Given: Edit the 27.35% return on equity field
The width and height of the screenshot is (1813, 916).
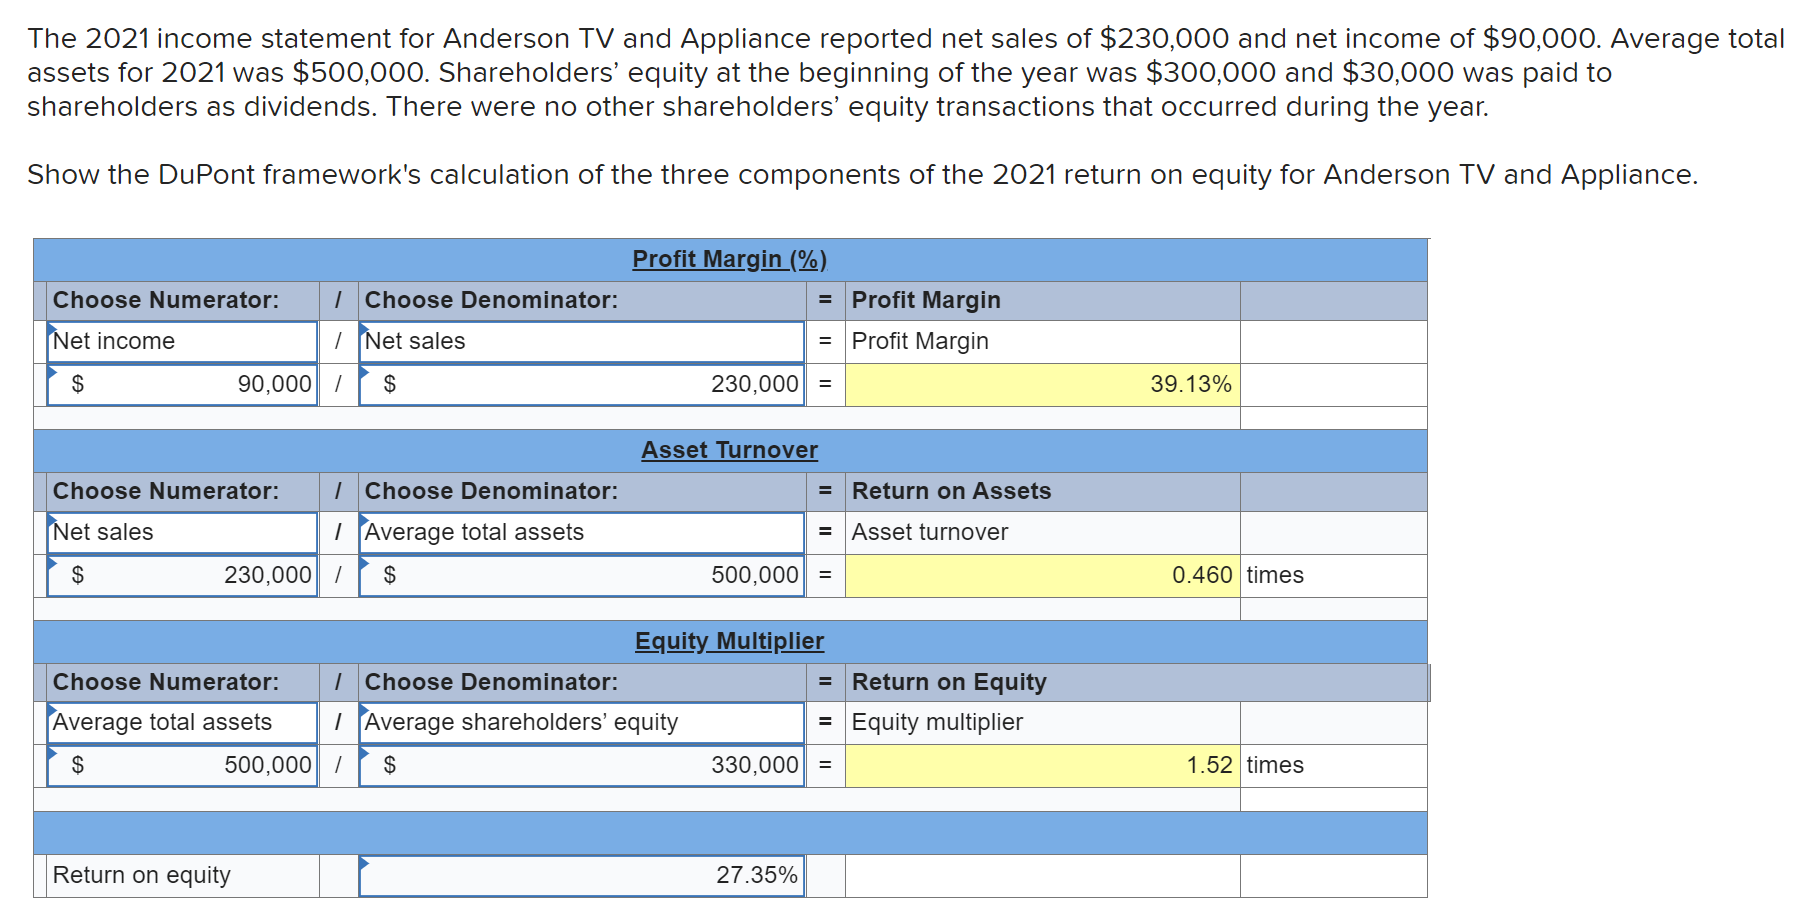Looking at the screenshot, I should (581, 875).
